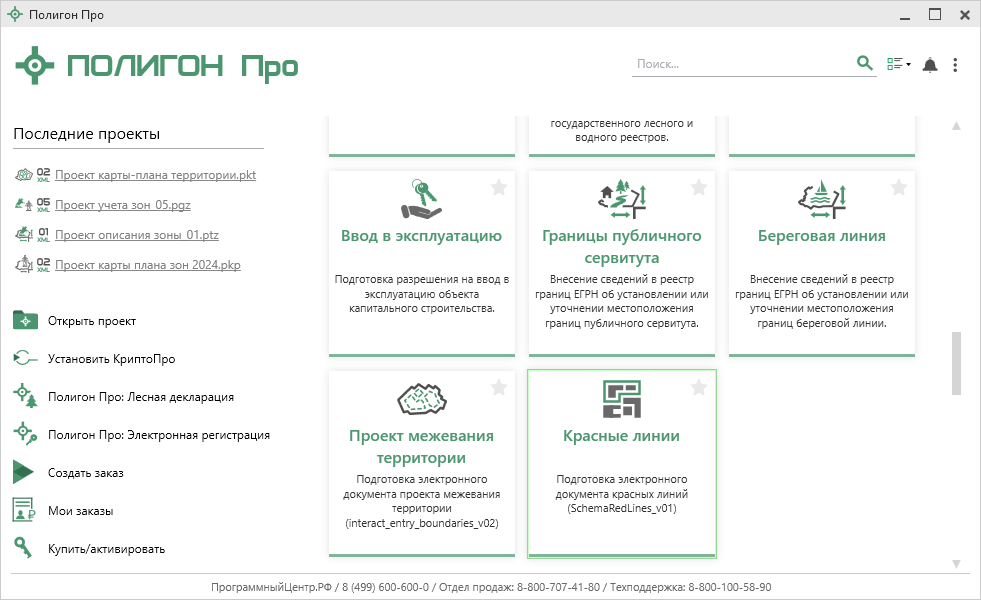Open the Ввод в эксплуатацию keys icon
Screen dimensions: 981x600
tap(422, 198)
